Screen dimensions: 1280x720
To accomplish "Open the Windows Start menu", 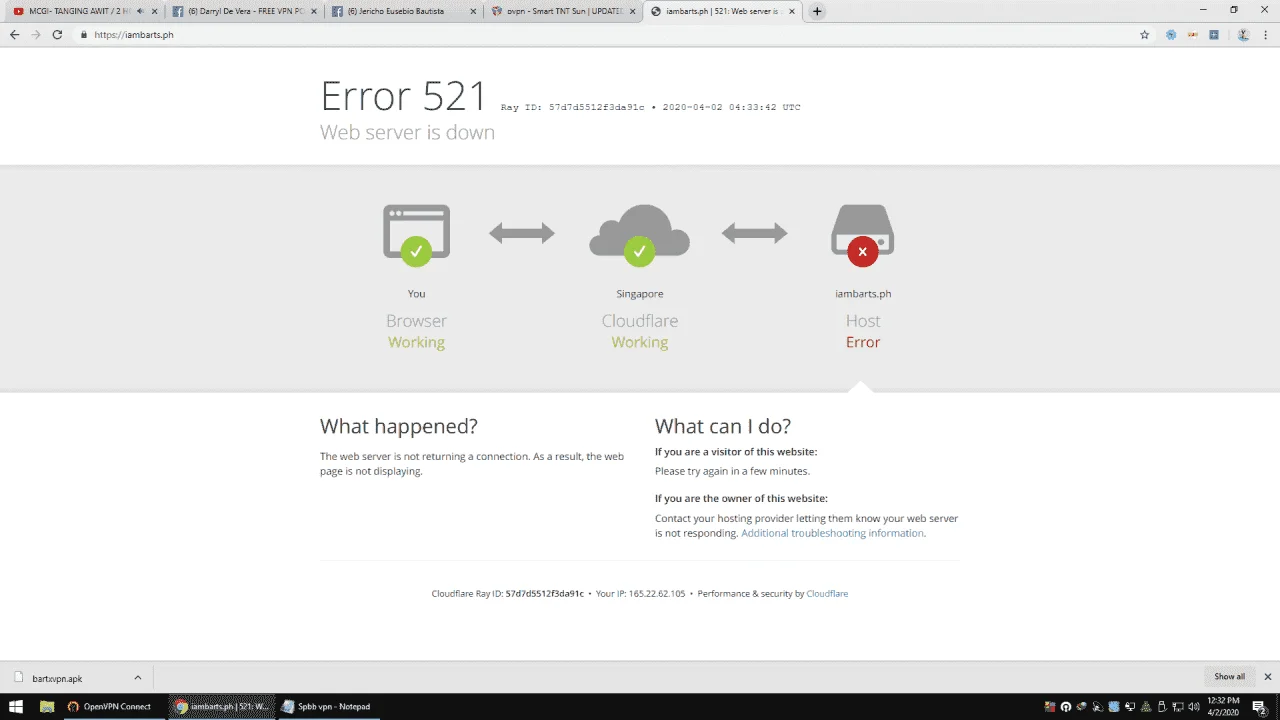I will coord(17,706).
